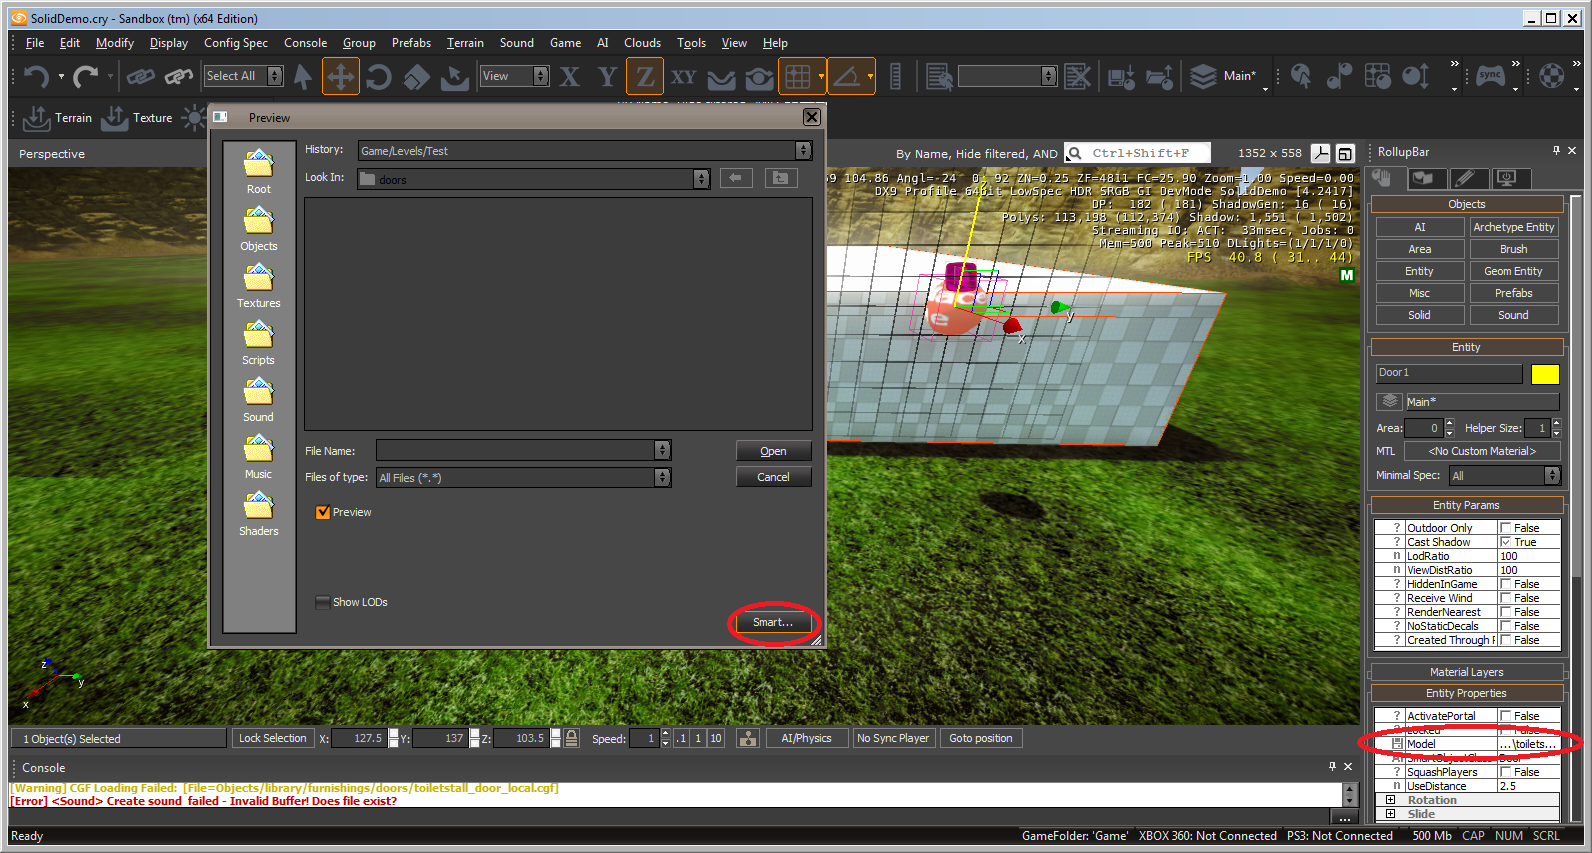Open the Look In folder dropdown
Screen dimensions: 1592x853
(701, 179)
